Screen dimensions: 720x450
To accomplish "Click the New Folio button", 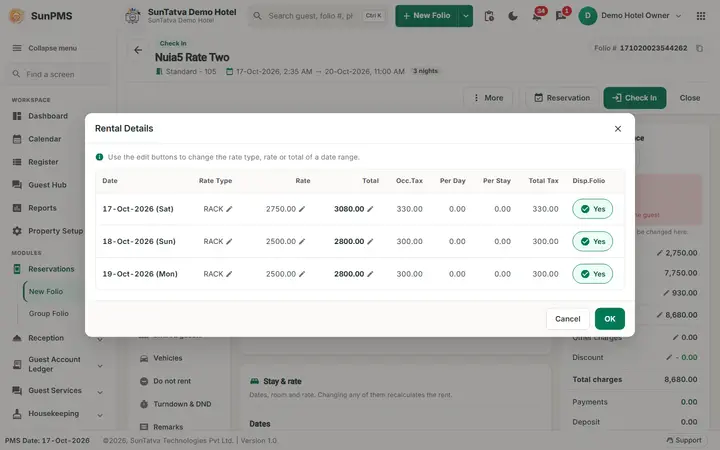I will [427, 16].
